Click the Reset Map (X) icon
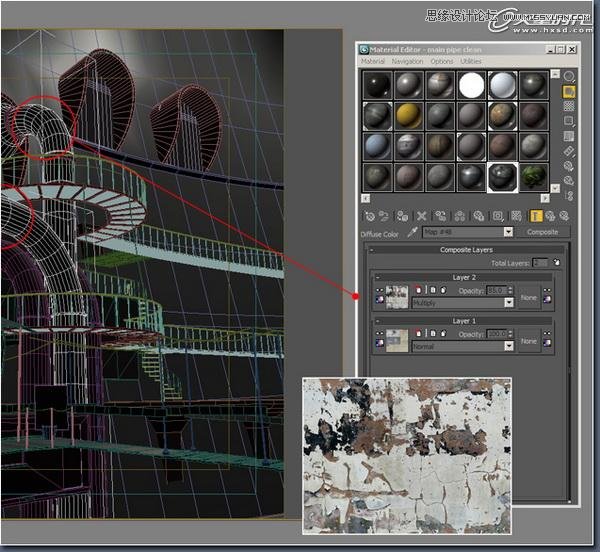Screen dimensions: 600x552 point(421,215)
